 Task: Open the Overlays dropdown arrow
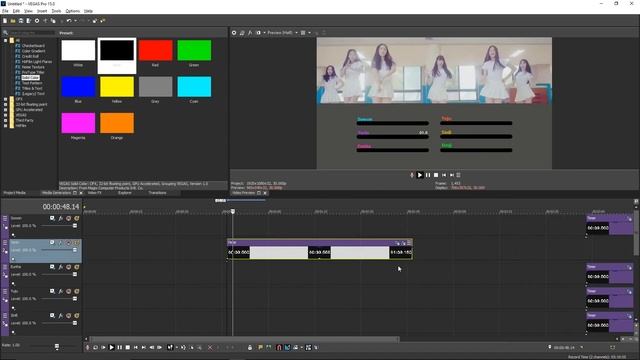(309, 33)
